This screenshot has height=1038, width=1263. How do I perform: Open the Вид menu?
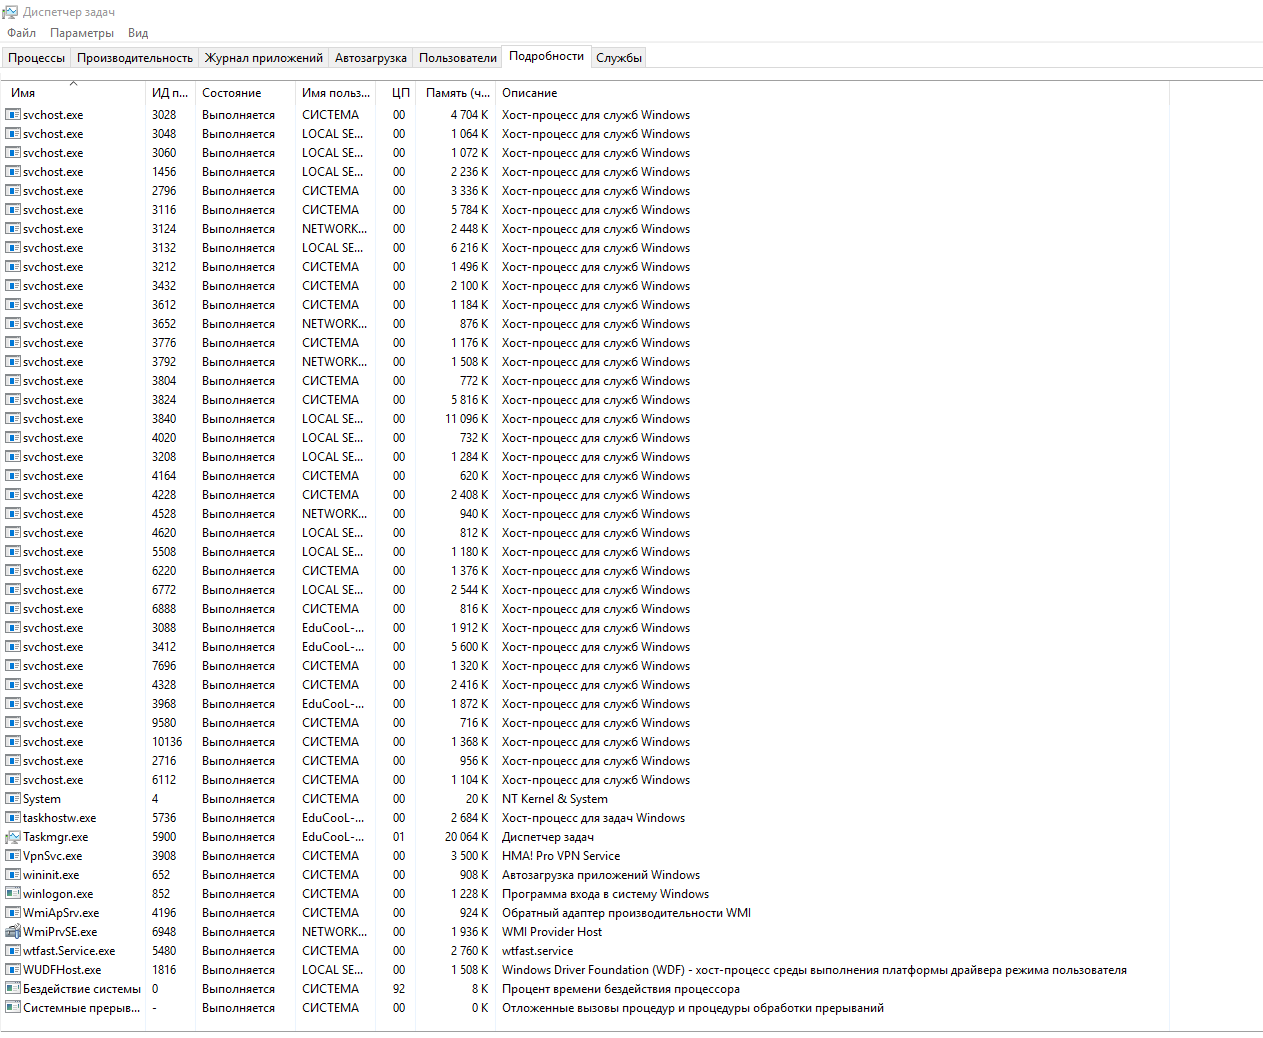coord(138,33)
